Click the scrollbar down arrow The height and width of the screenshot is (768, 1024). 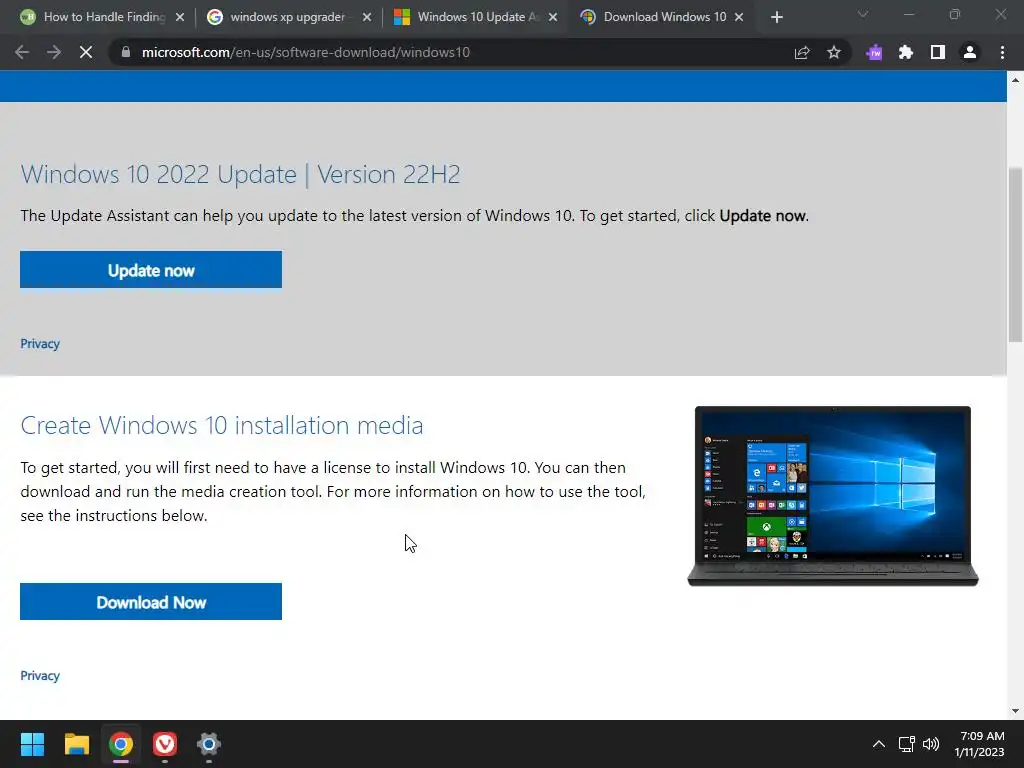[x=1015, y=711]
